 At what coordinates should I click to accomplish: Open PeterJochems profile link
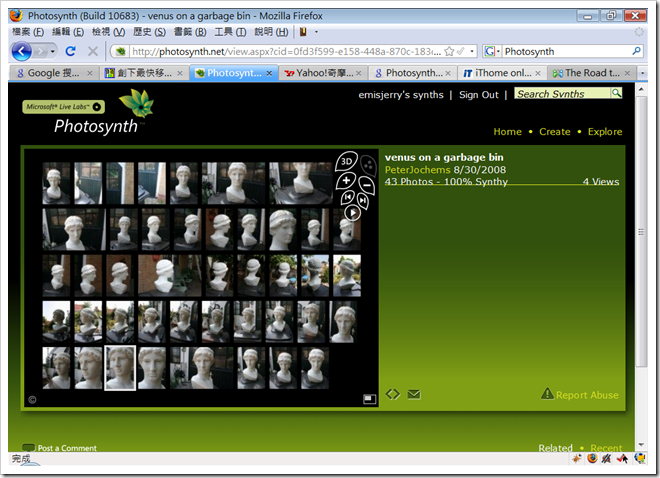click(417, 170)
